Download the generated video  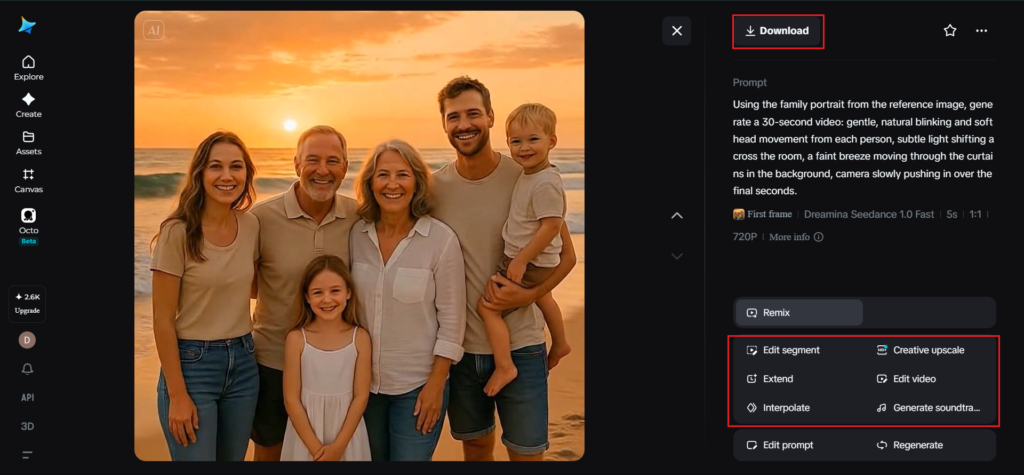coord(777,31)
